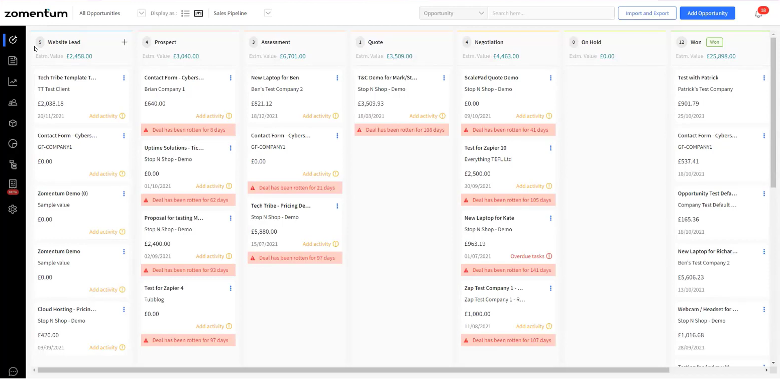
Task: Click the 'Deal has been rotten for 8 days' banner
Action: coord(188,130)
